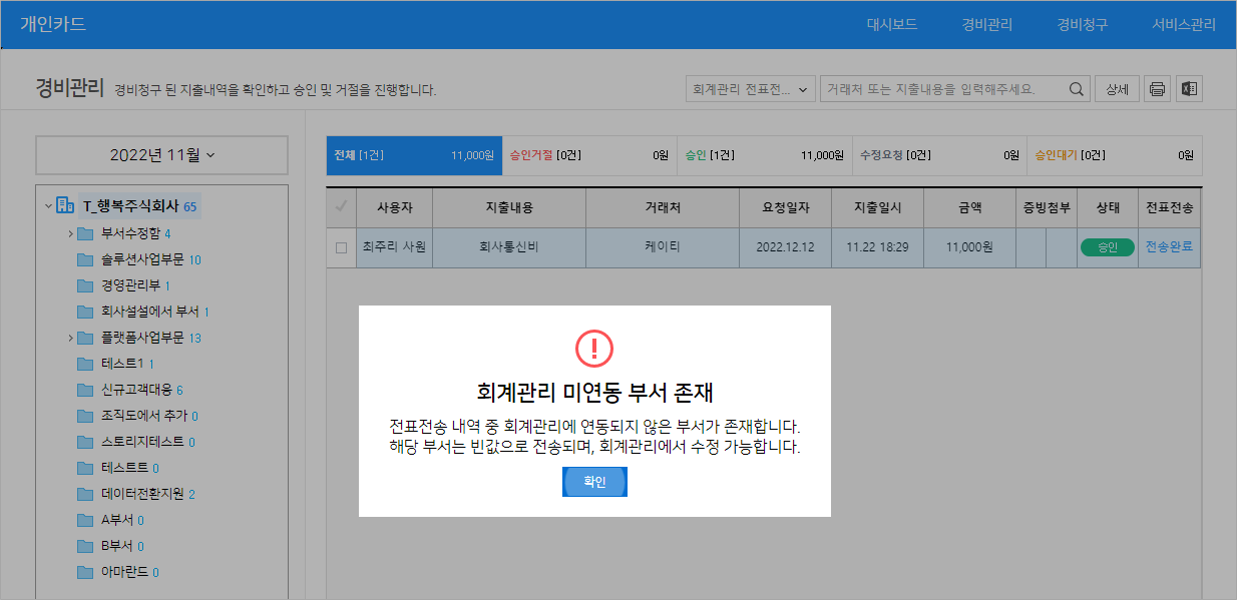This screenshot has height=600, width=1237.
Task: Click the Excel export icon
Action: pyautogui.click(x=1189, y=89)
